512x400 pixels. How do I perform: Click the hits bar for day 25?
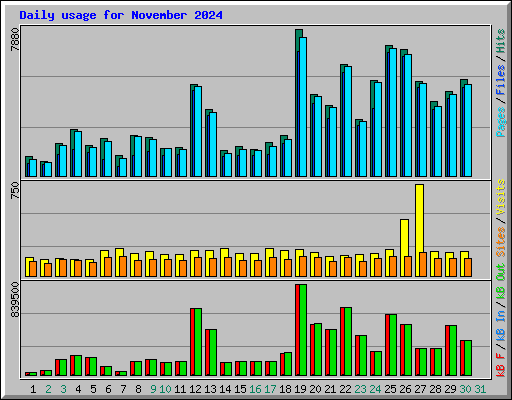pyautogui.click(x=387, y=111)
